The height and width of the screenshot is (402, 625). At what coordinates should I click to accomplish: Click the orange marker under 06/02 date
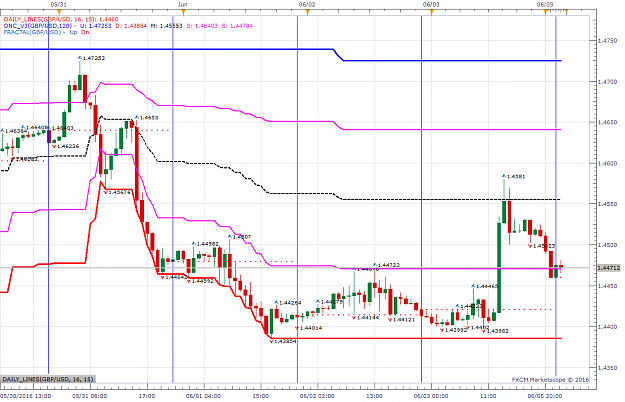pyautogui.click(x=307, y=12)
